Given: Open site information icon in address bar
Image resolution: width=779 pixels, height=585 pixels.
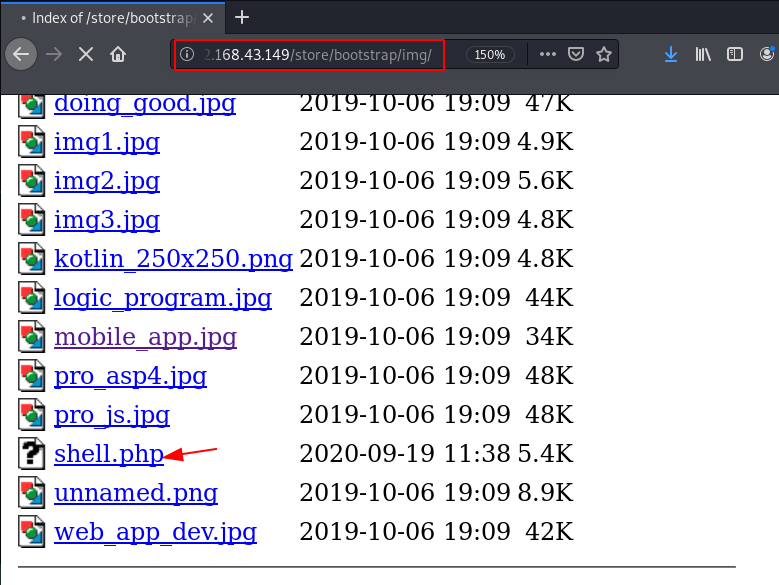Looking at the screenshot, I should pos(187,54).
